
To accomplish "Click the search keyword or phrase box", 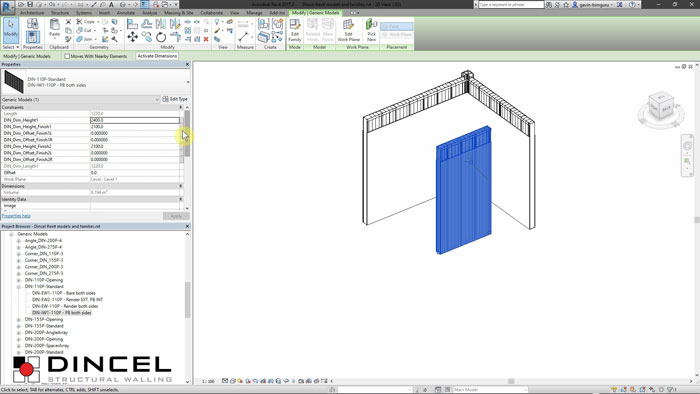I will (x=511, y=4).
